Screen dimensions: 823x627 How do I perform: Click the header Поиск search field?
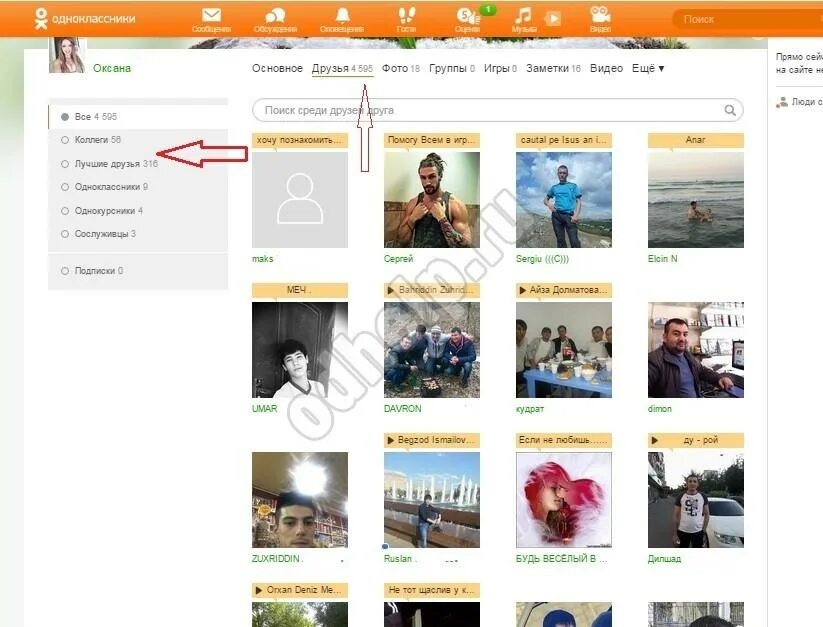[x=747, y=19]
